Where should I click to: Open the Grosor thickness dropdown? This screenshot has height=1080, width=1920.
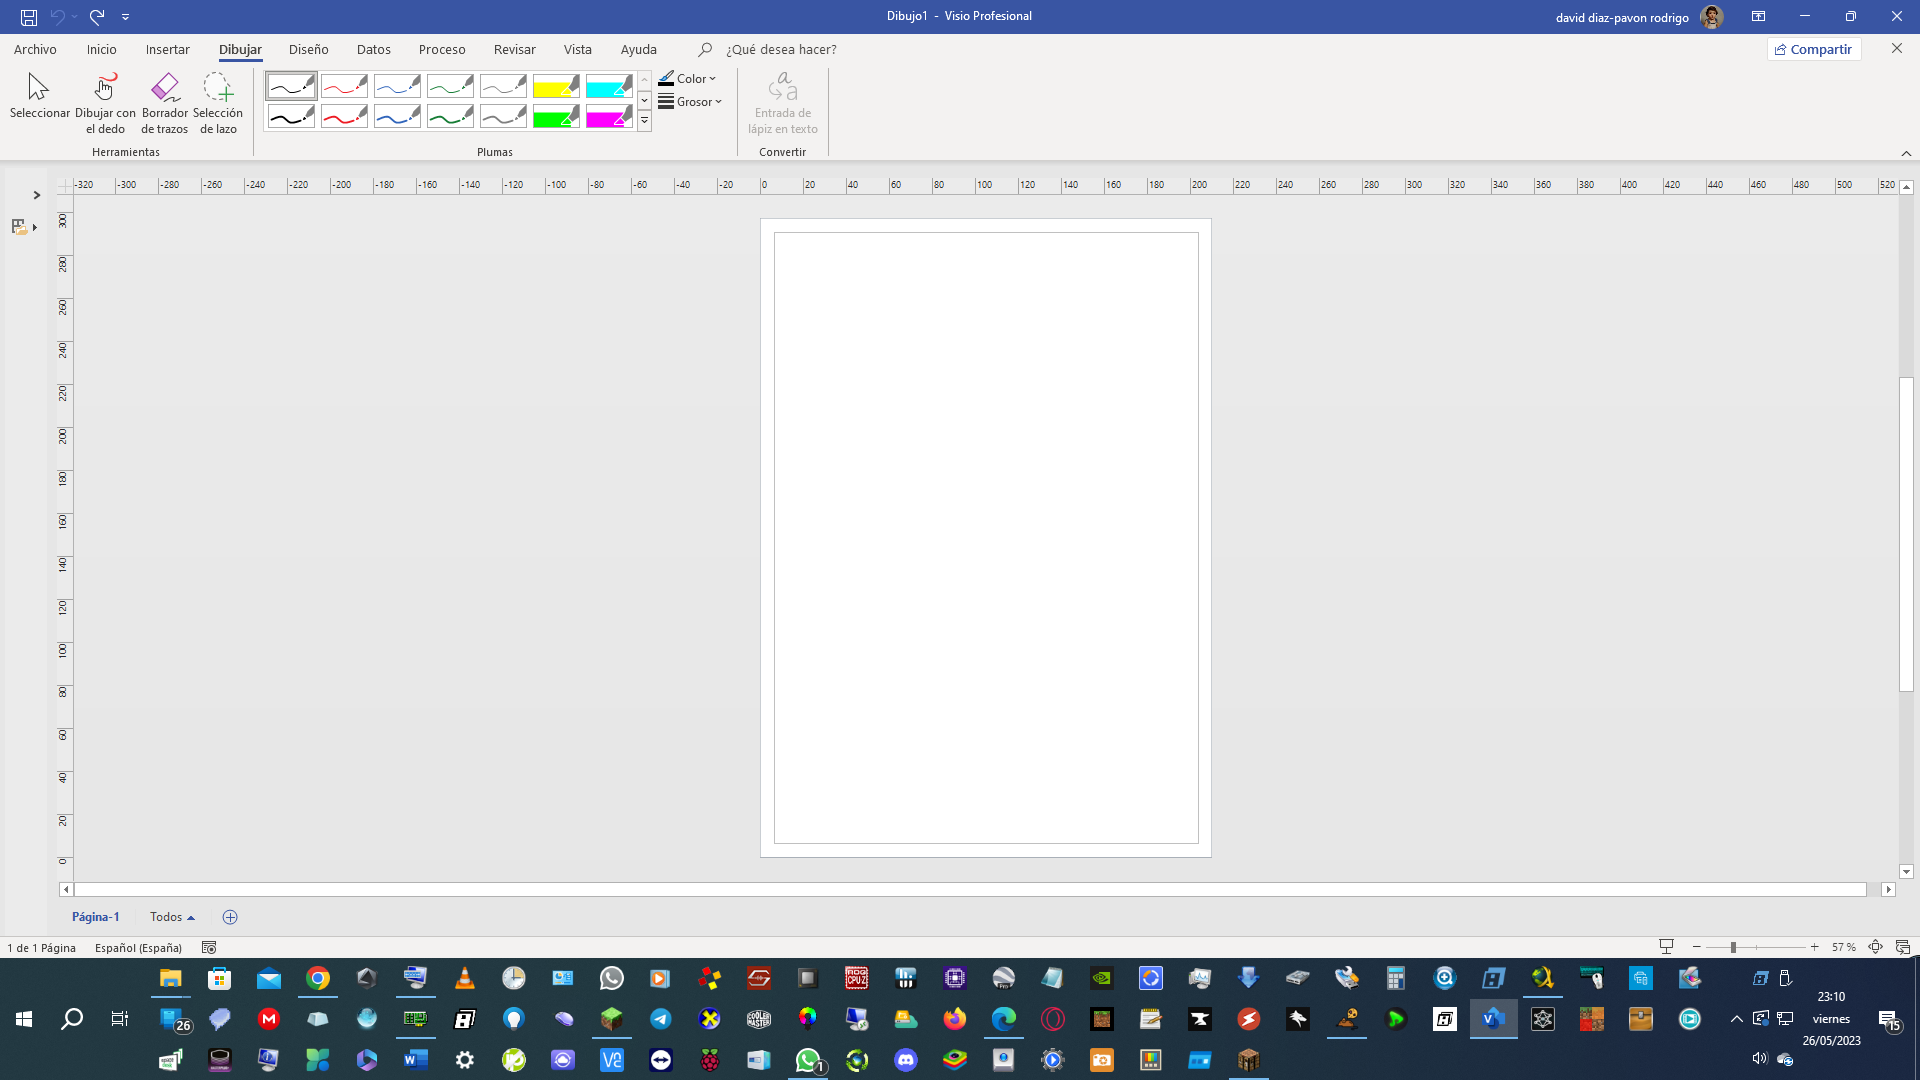(x=690, y=102)
